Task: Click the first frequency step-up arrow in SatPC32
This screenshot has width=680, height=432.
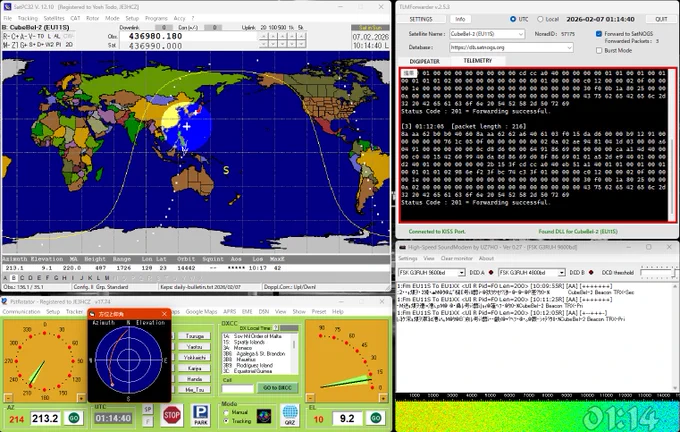Action: click(x=263, y=36)
